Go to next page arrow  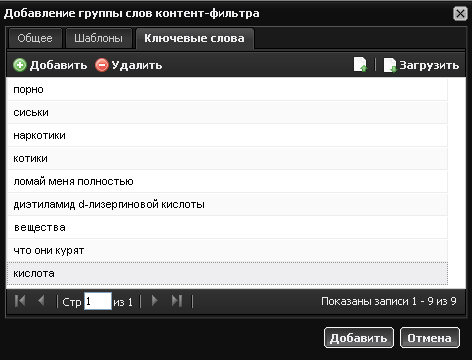[x=155, y=301]
